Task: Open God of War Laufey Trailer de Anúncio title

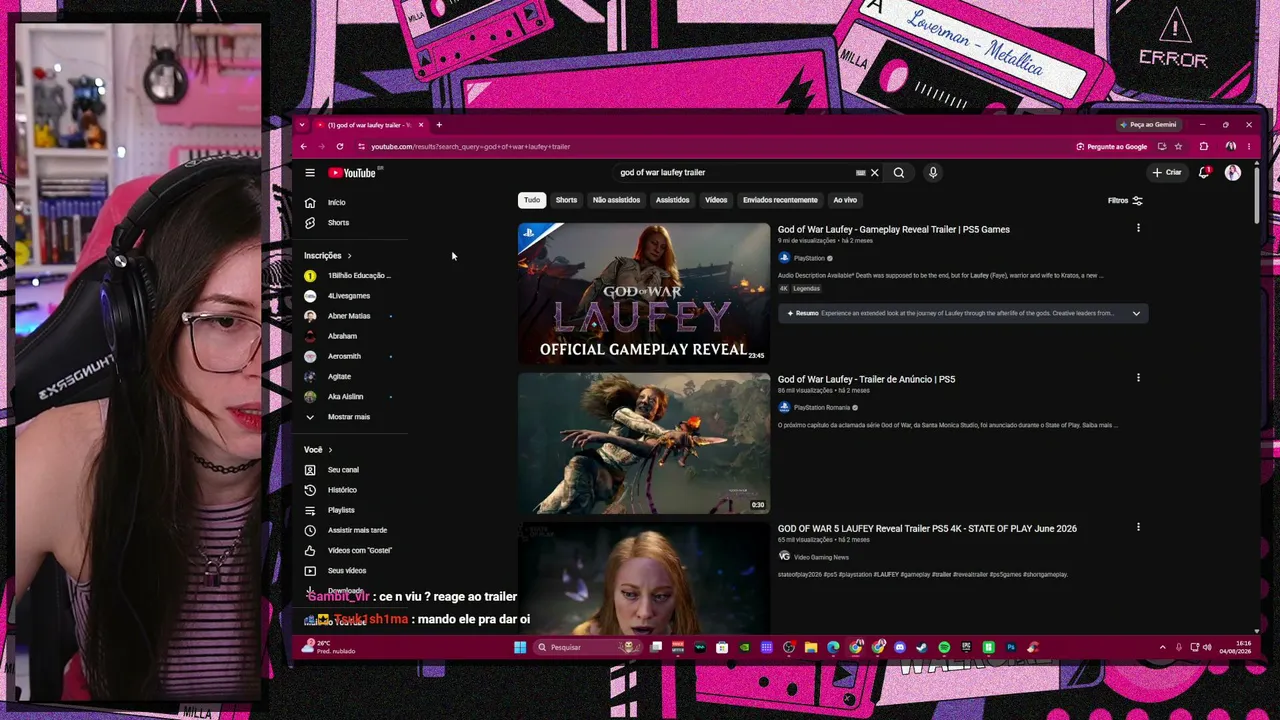Action: pos(866,379)
